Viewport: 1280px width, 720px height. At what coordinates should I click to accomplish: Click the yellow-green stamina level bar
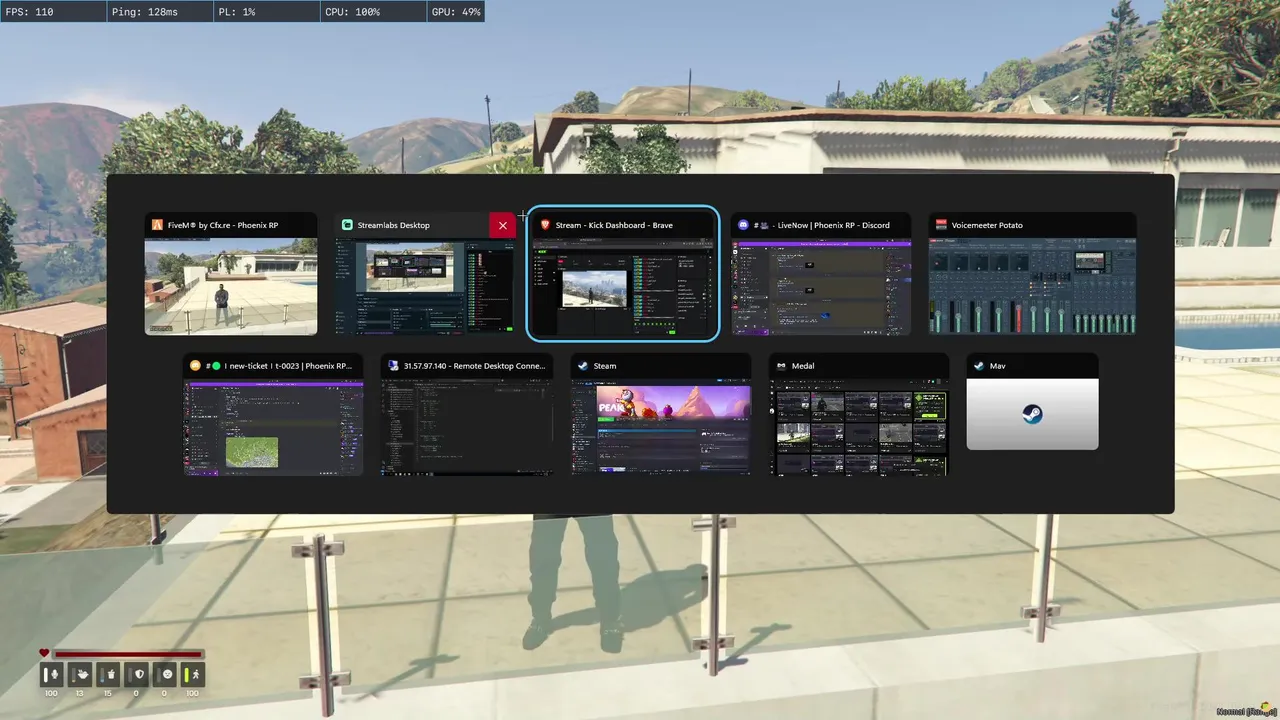(x=186, y=675)
